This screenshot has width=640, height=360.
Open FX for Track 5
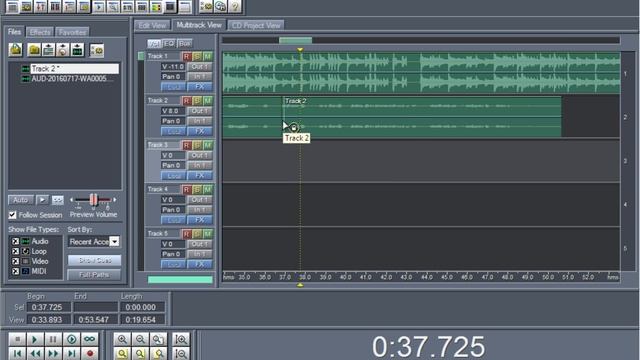[200, 264]
